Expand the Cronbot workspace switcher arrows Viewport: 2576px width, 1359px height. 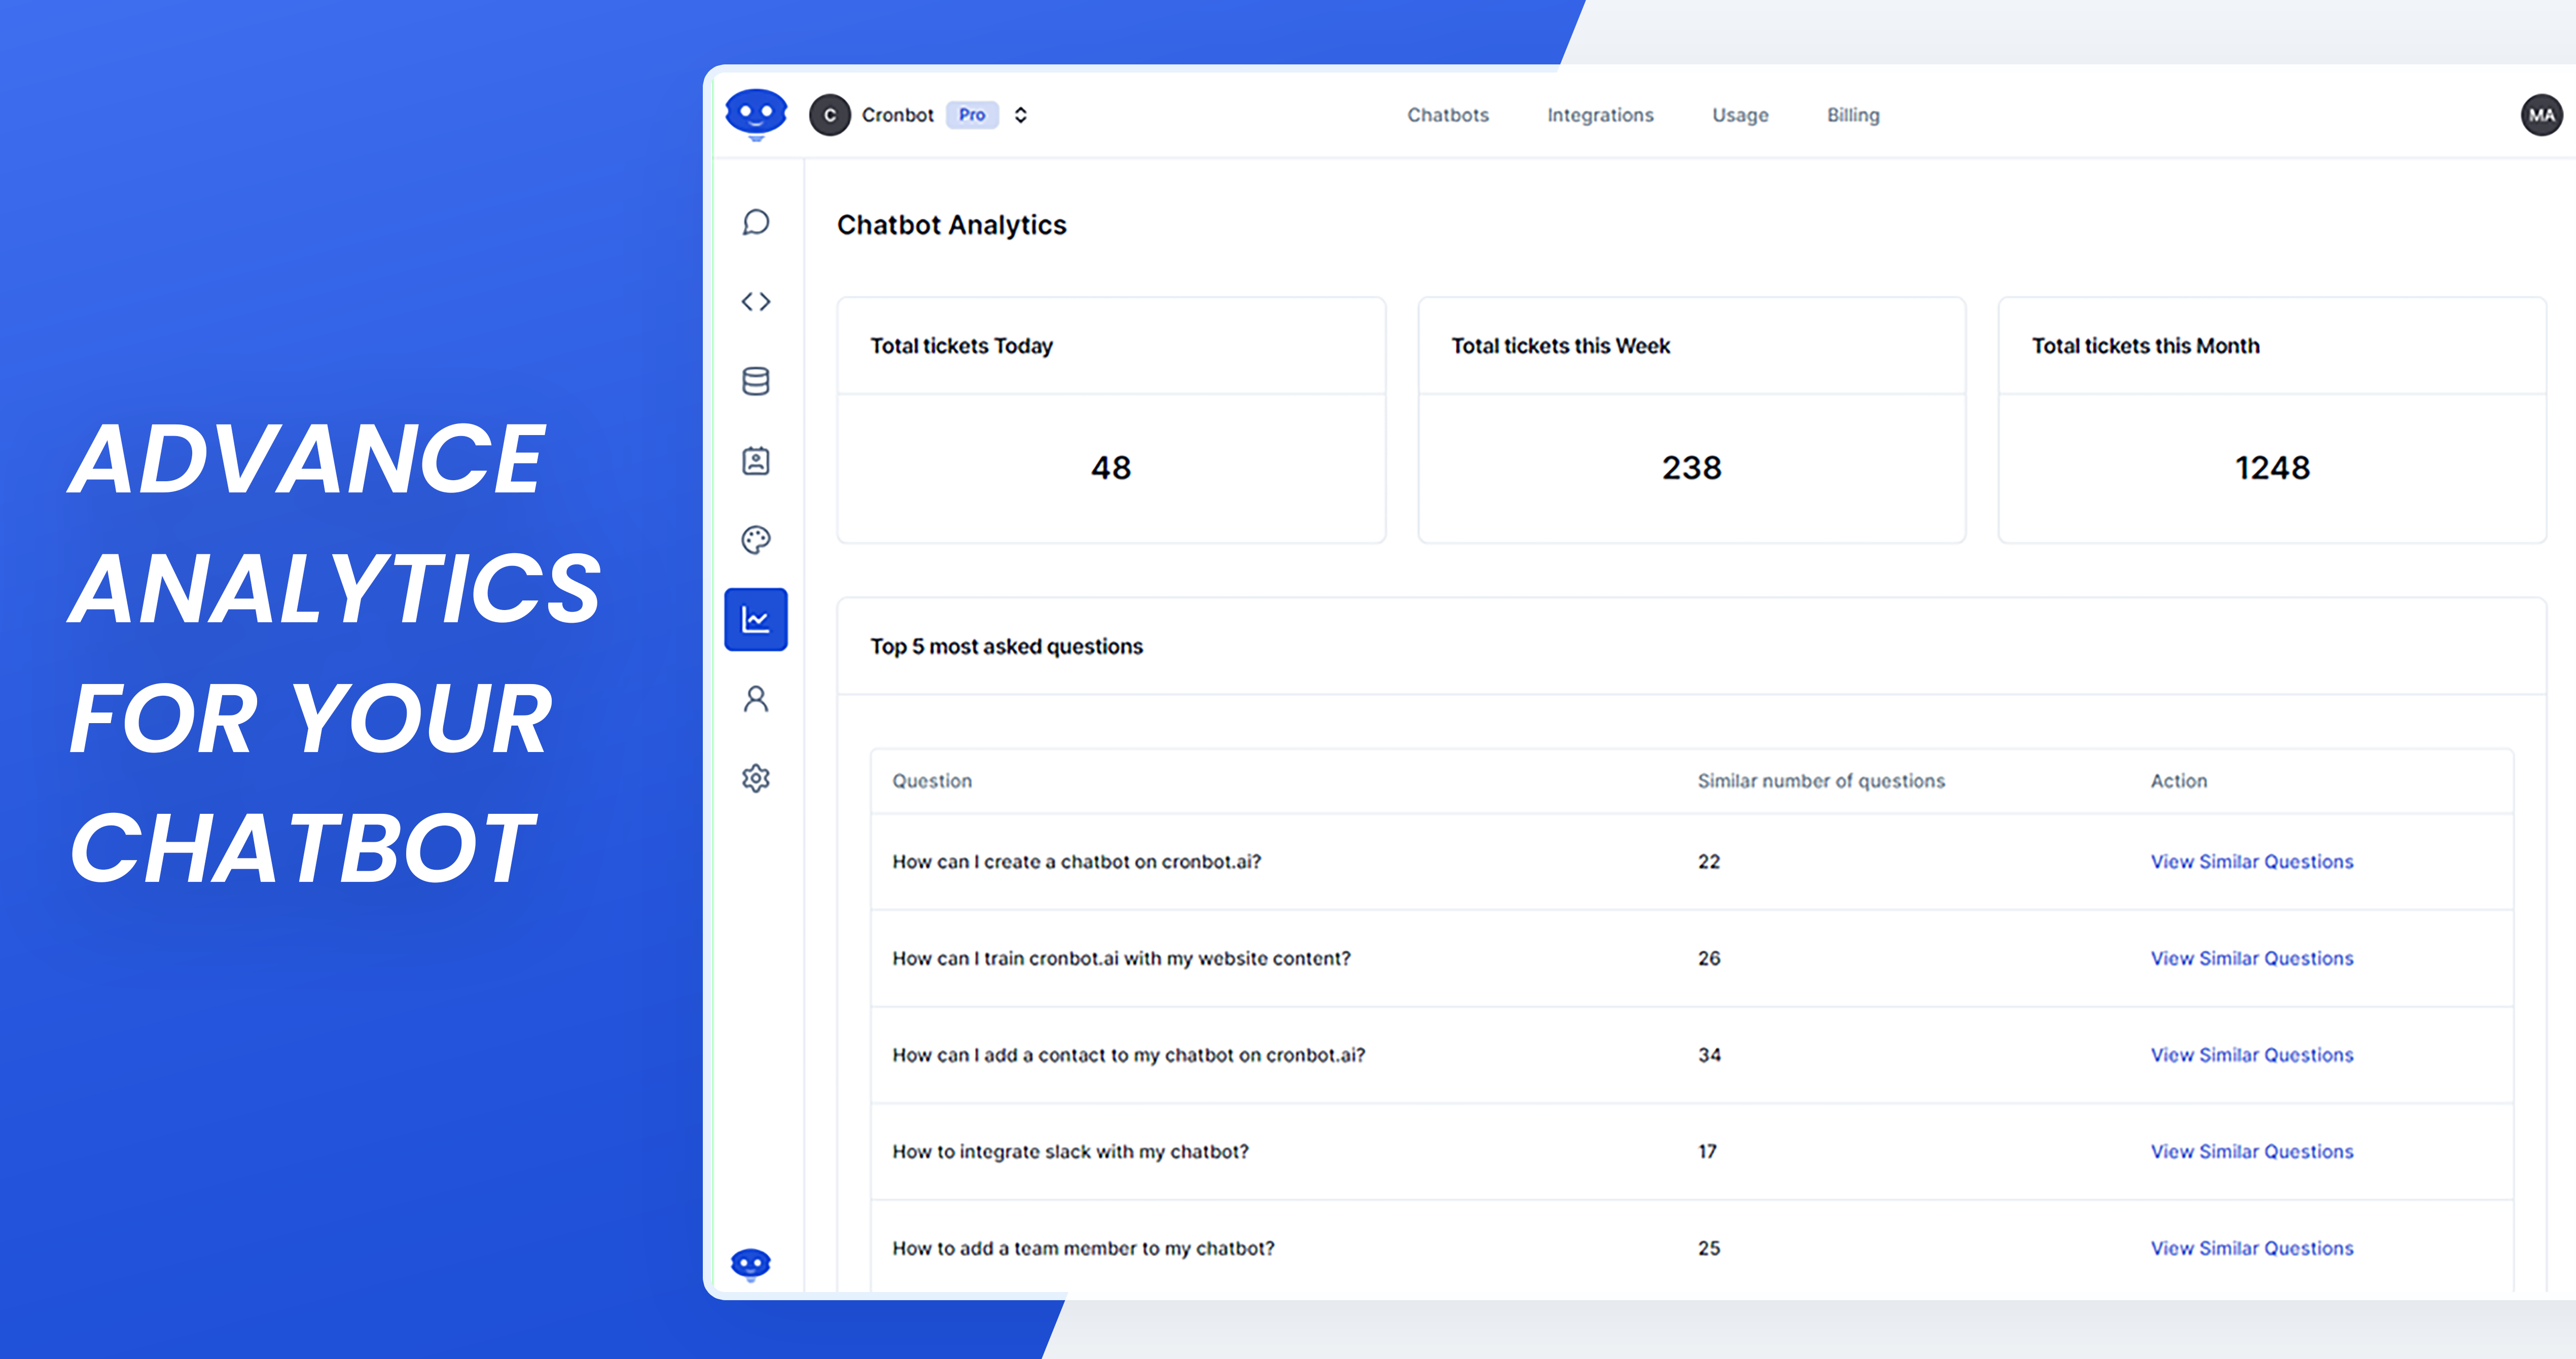tap(1020, 115)
